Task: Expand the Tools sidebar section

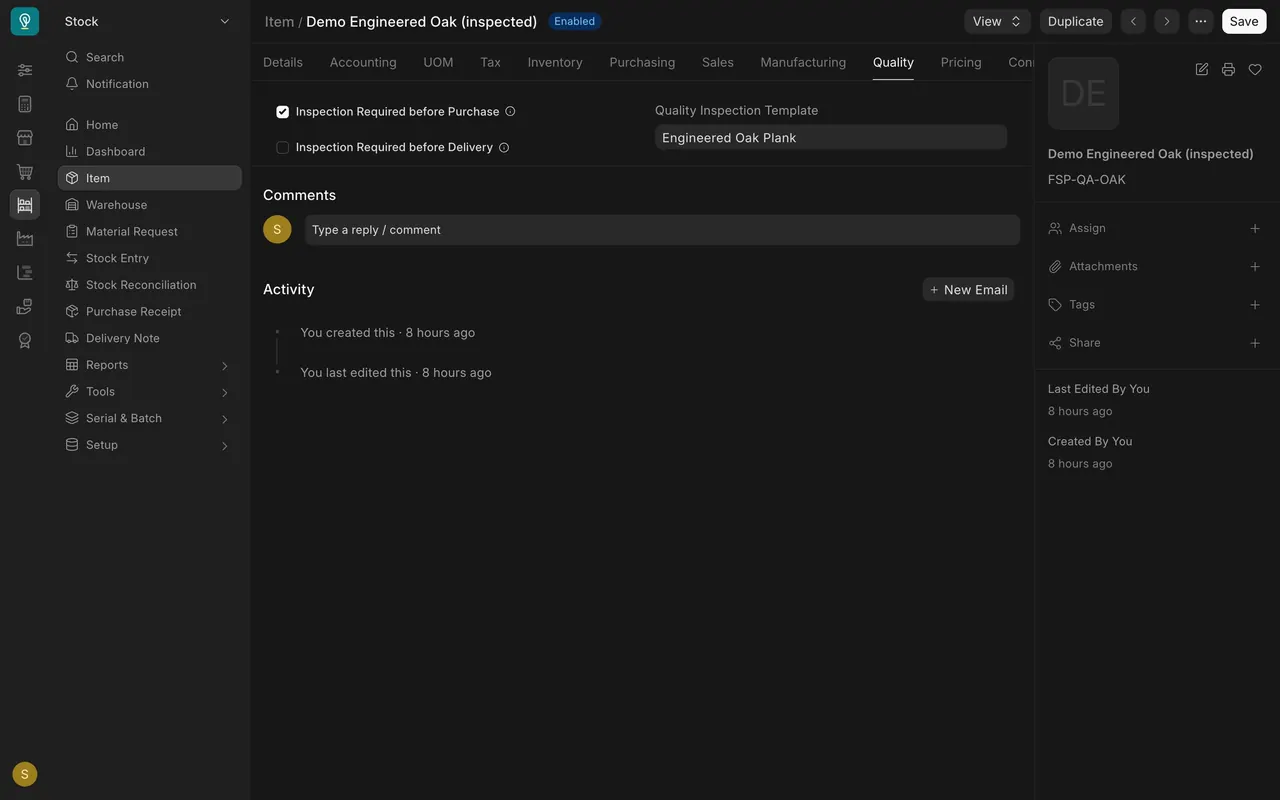Action: coord(149,392)
